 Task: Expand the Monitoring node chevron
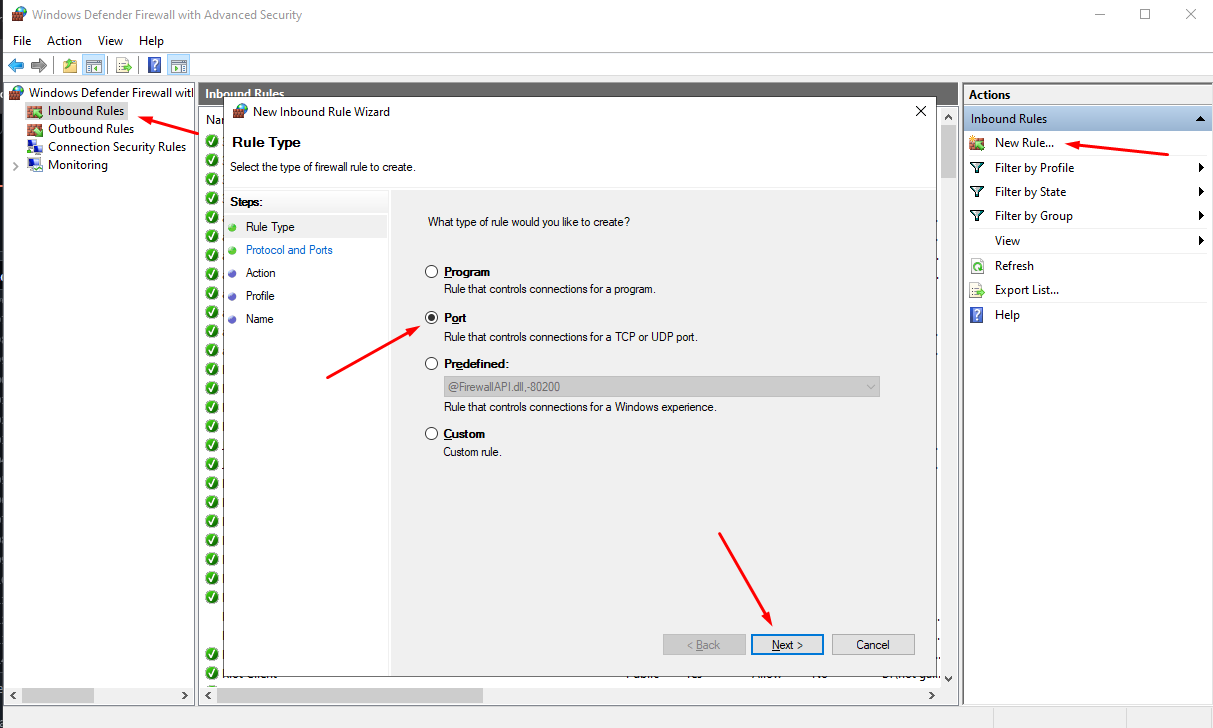click(15, 166)
